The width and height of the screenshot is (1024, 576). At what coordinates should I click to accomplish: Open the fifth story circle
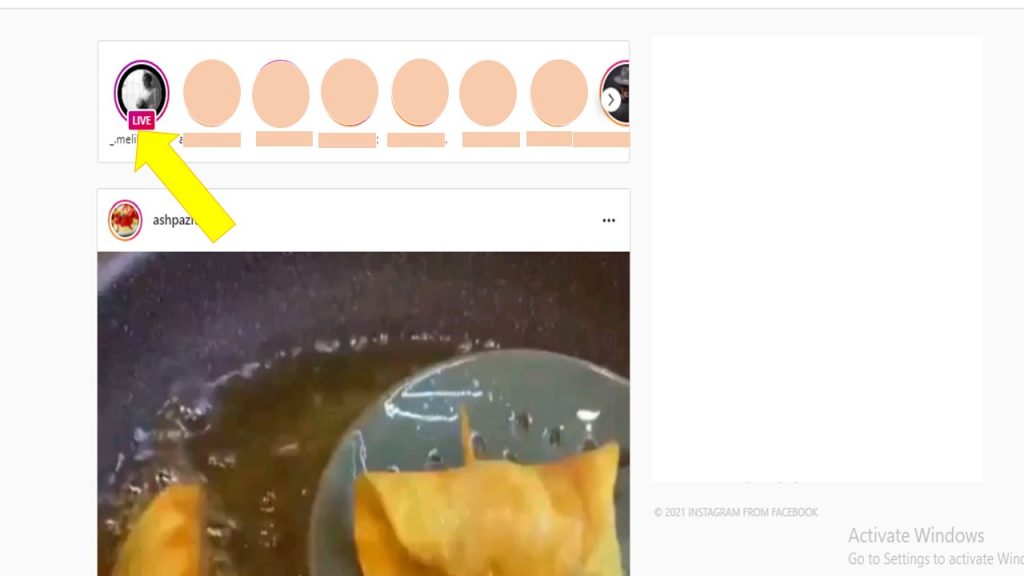[x=420, y=92]
